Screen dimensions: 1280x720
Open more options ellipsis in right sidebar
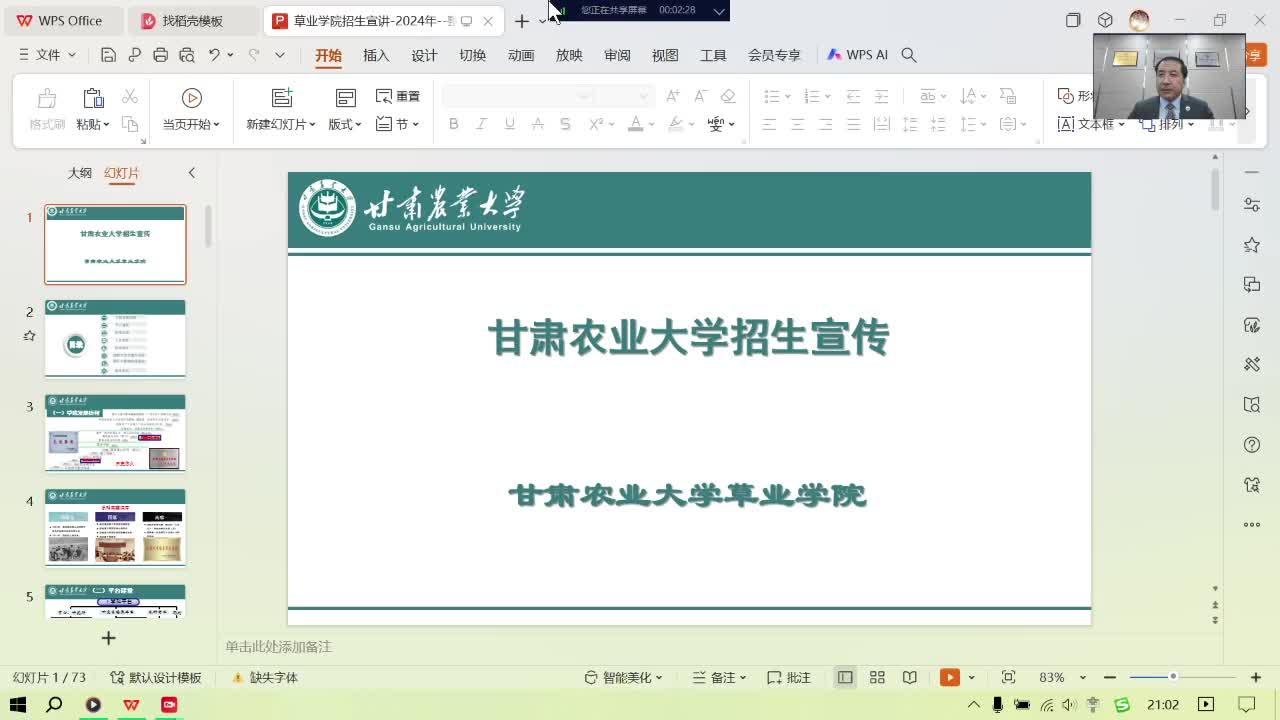click(1252, 524)
